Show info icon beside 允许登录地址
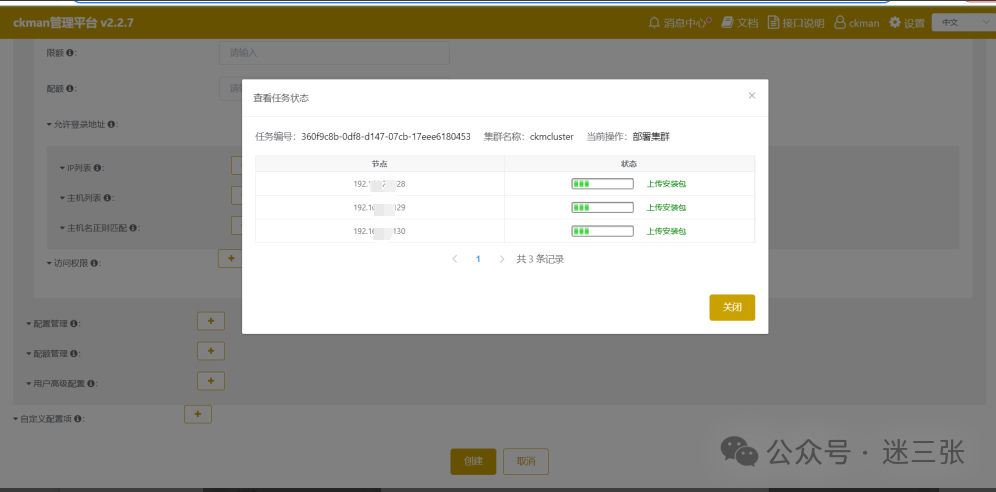The height and width of the screenshot is (492, 996). click(111, 124)
